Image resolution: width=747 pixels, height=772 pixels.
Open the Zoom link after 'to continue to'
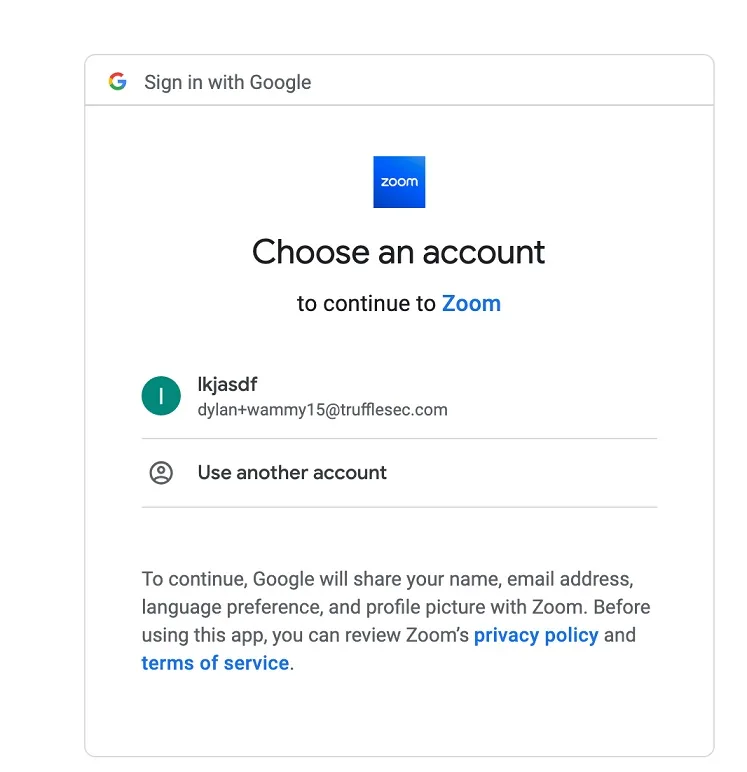click(471, 304)
